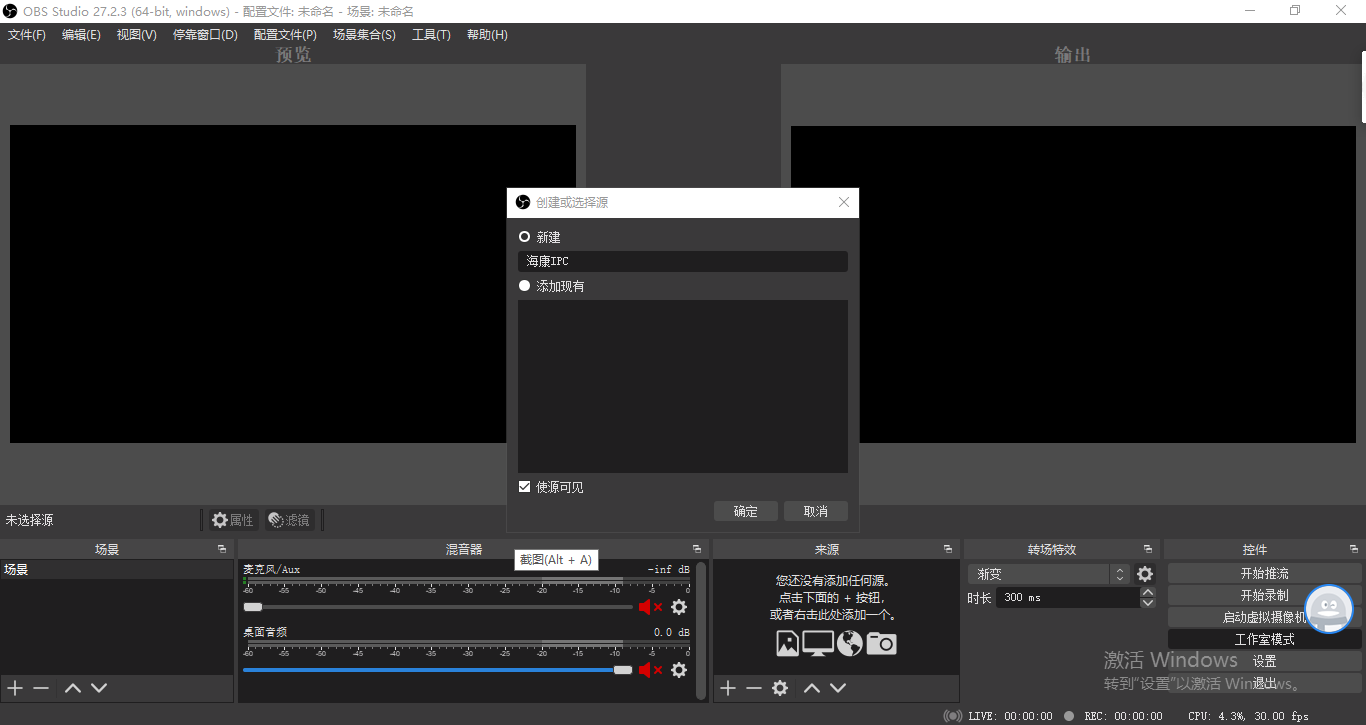1366x725 pixels.
Task: Select the 新建 radio option
Action: [x=525, y=237]
